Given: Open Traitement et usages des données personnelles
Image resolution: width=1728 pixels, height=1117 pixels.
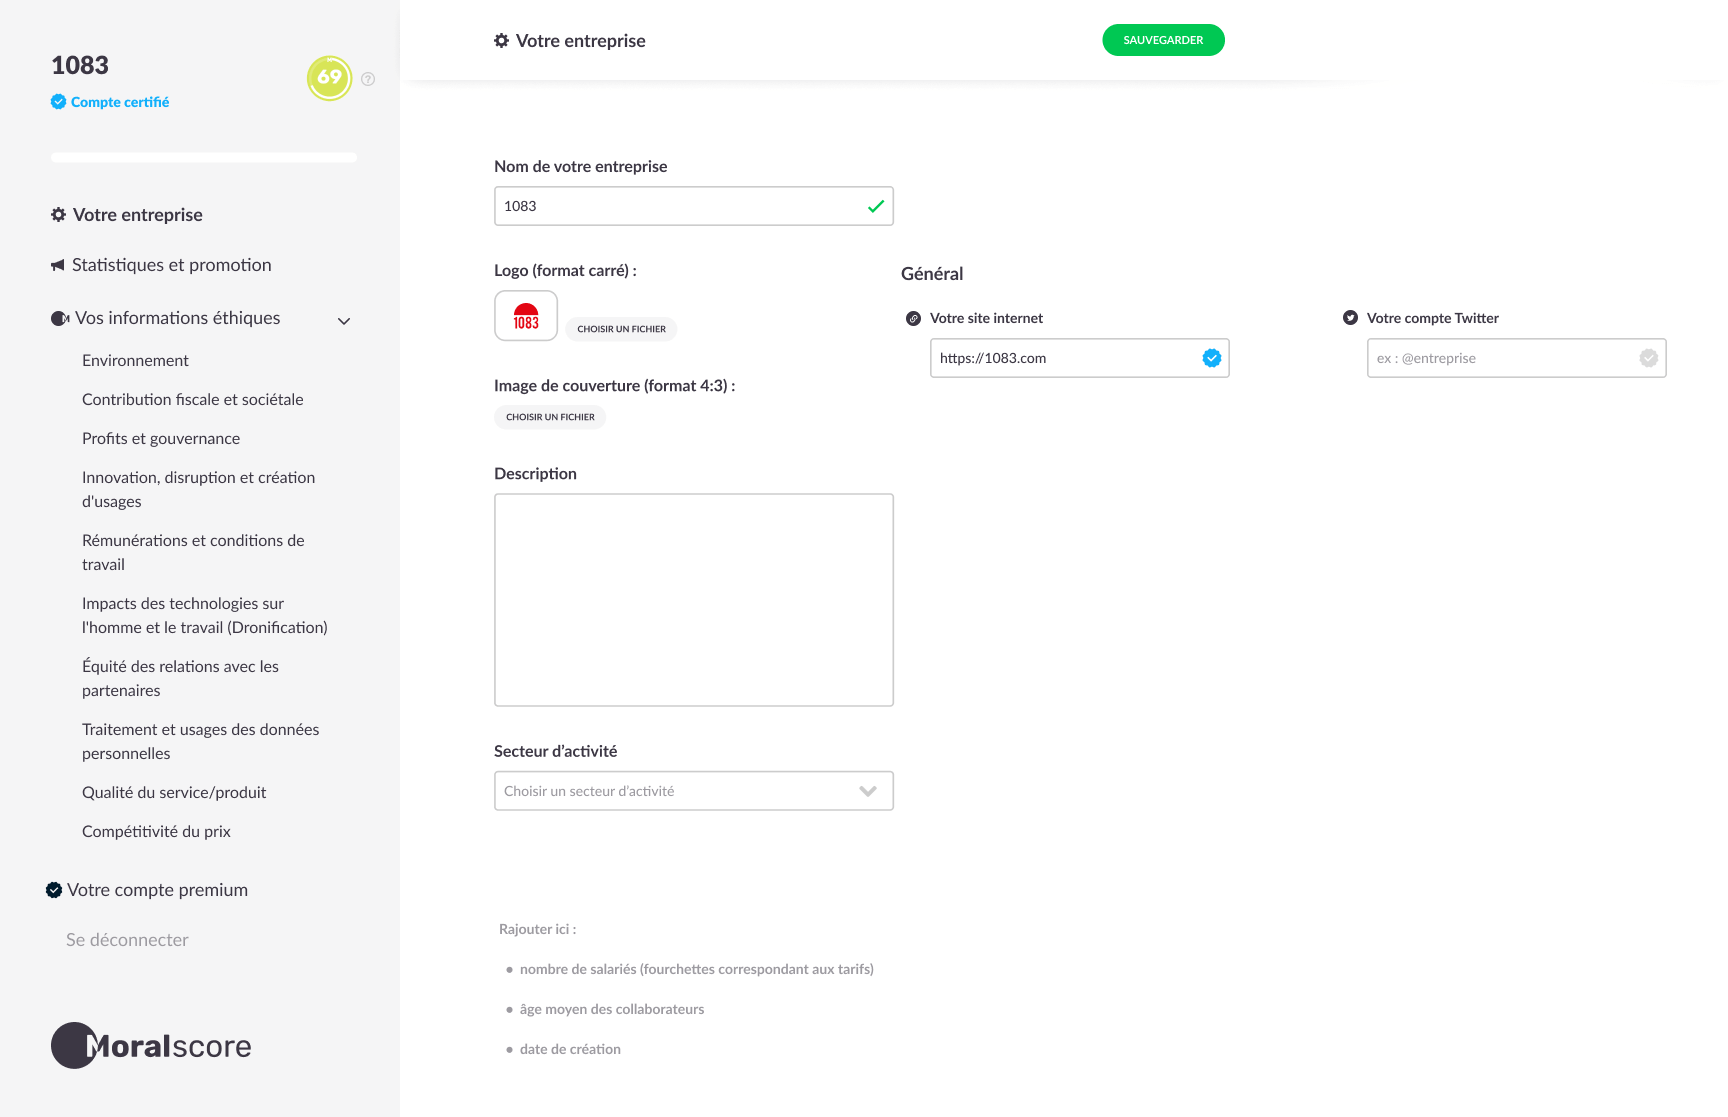Looking at the screenshot, I should point(201,741).
